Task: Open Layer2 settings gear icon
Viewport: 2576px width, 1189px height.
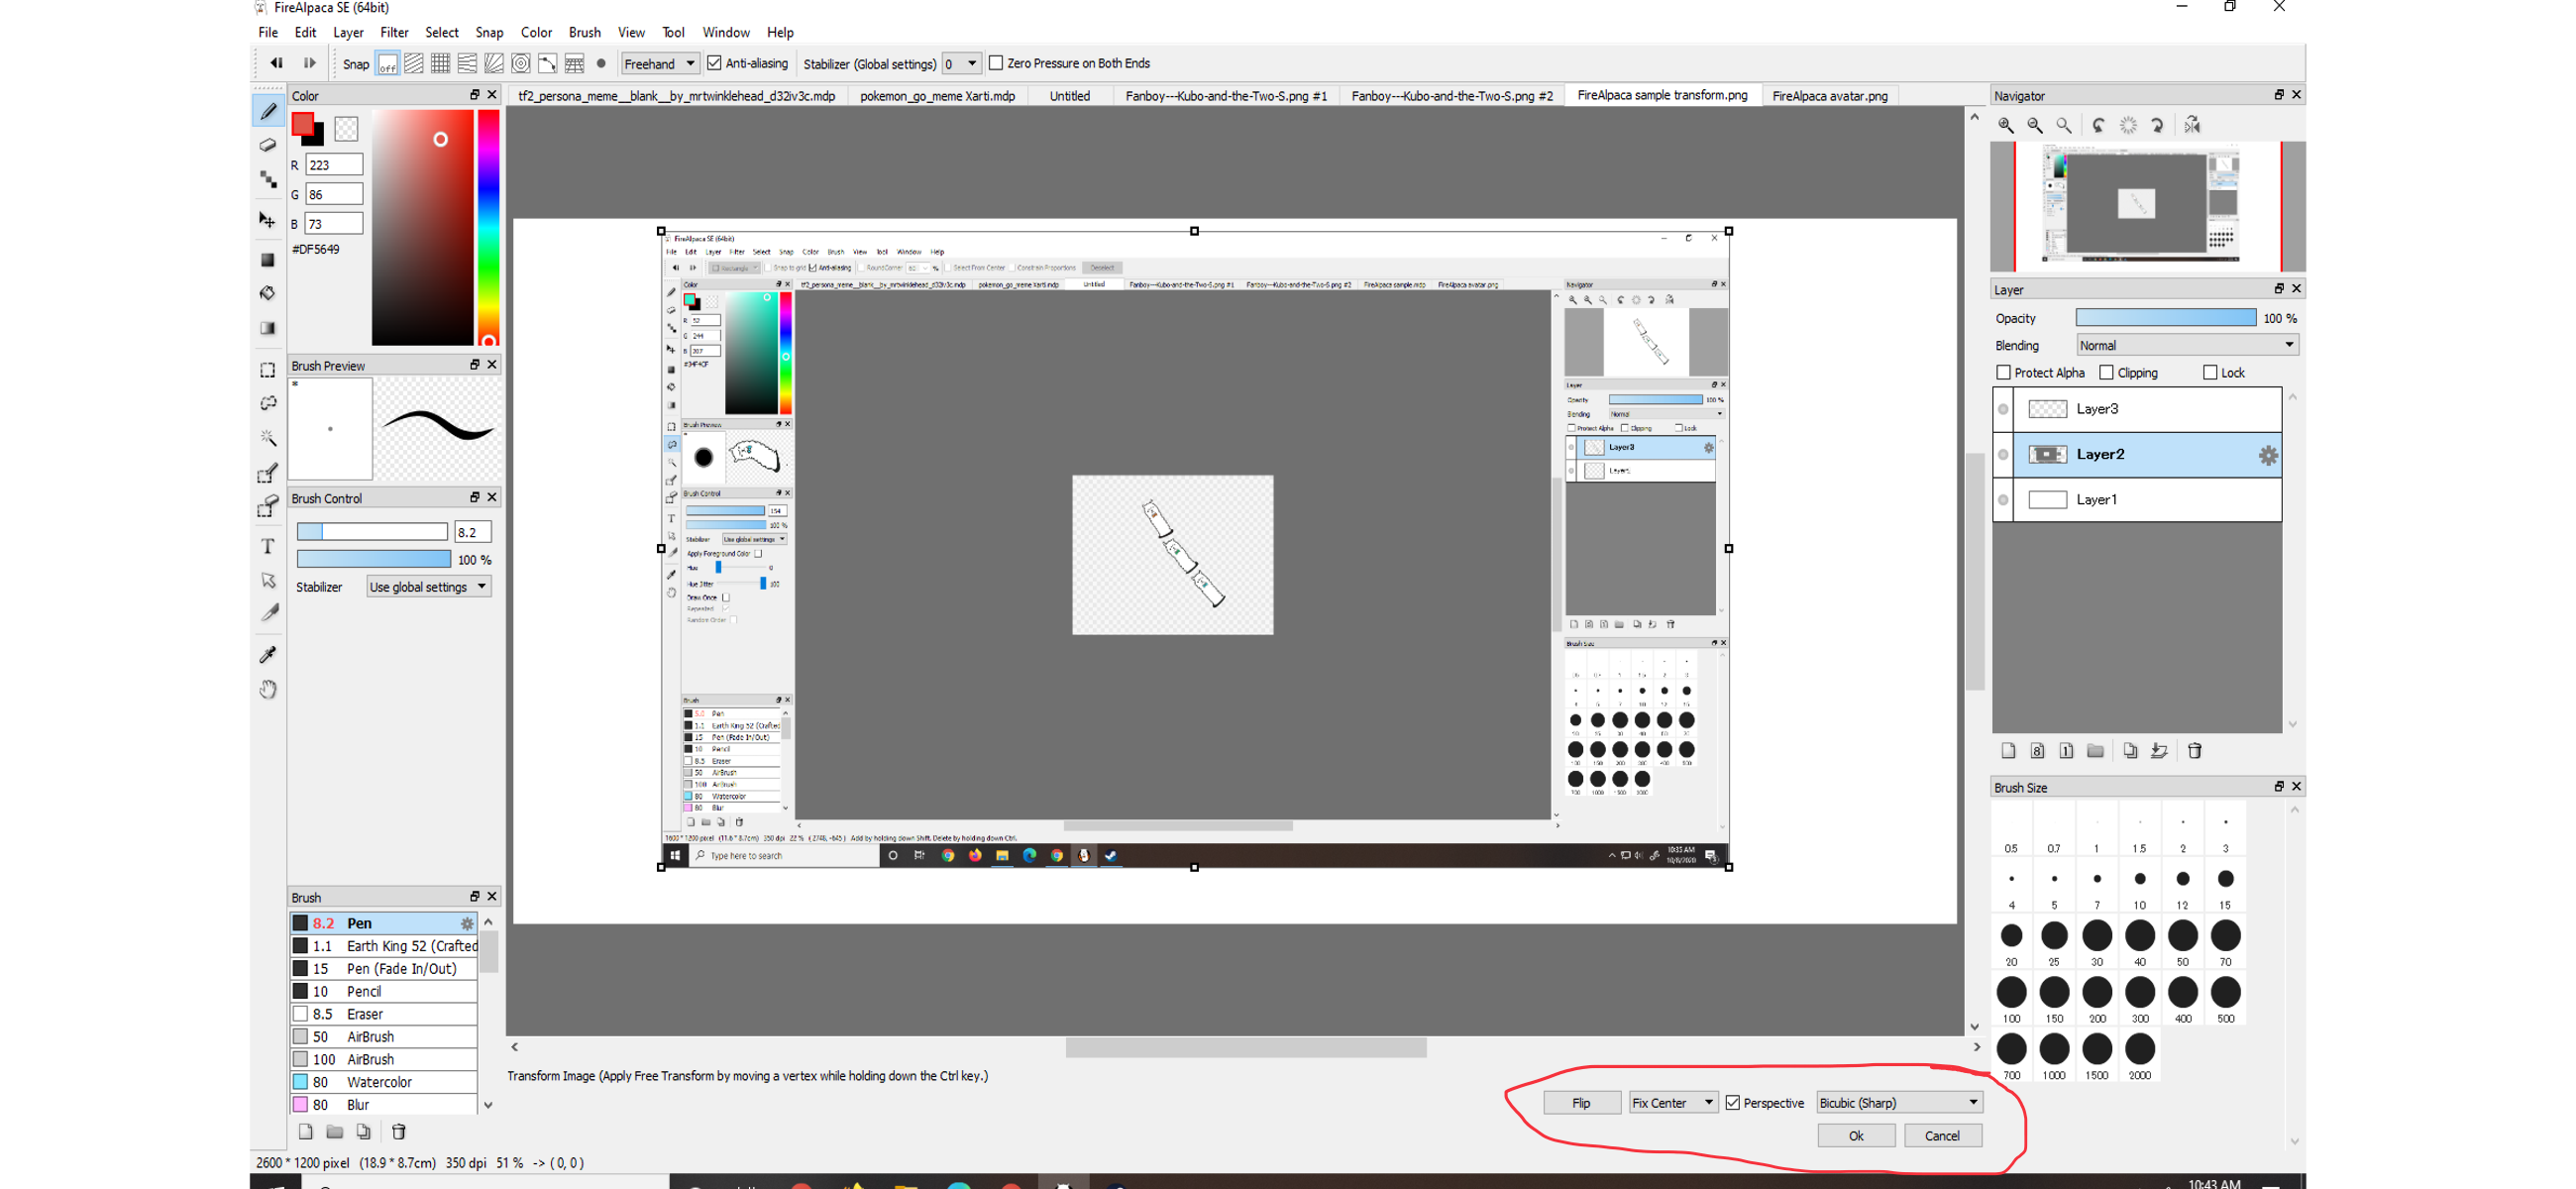Action: 2267,455
